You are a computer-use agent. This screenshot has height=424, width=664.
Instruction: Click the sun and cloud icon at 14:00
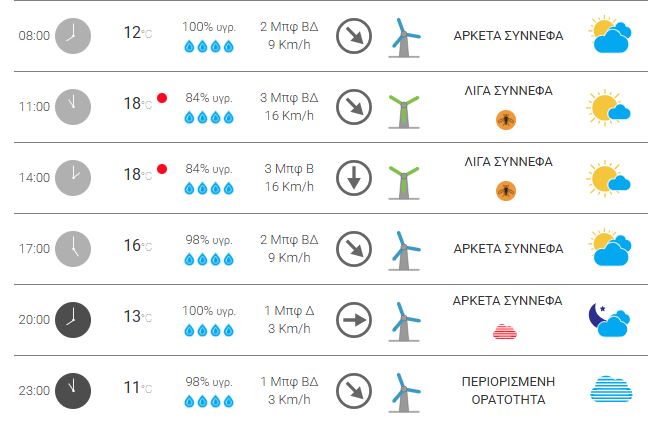610,177
